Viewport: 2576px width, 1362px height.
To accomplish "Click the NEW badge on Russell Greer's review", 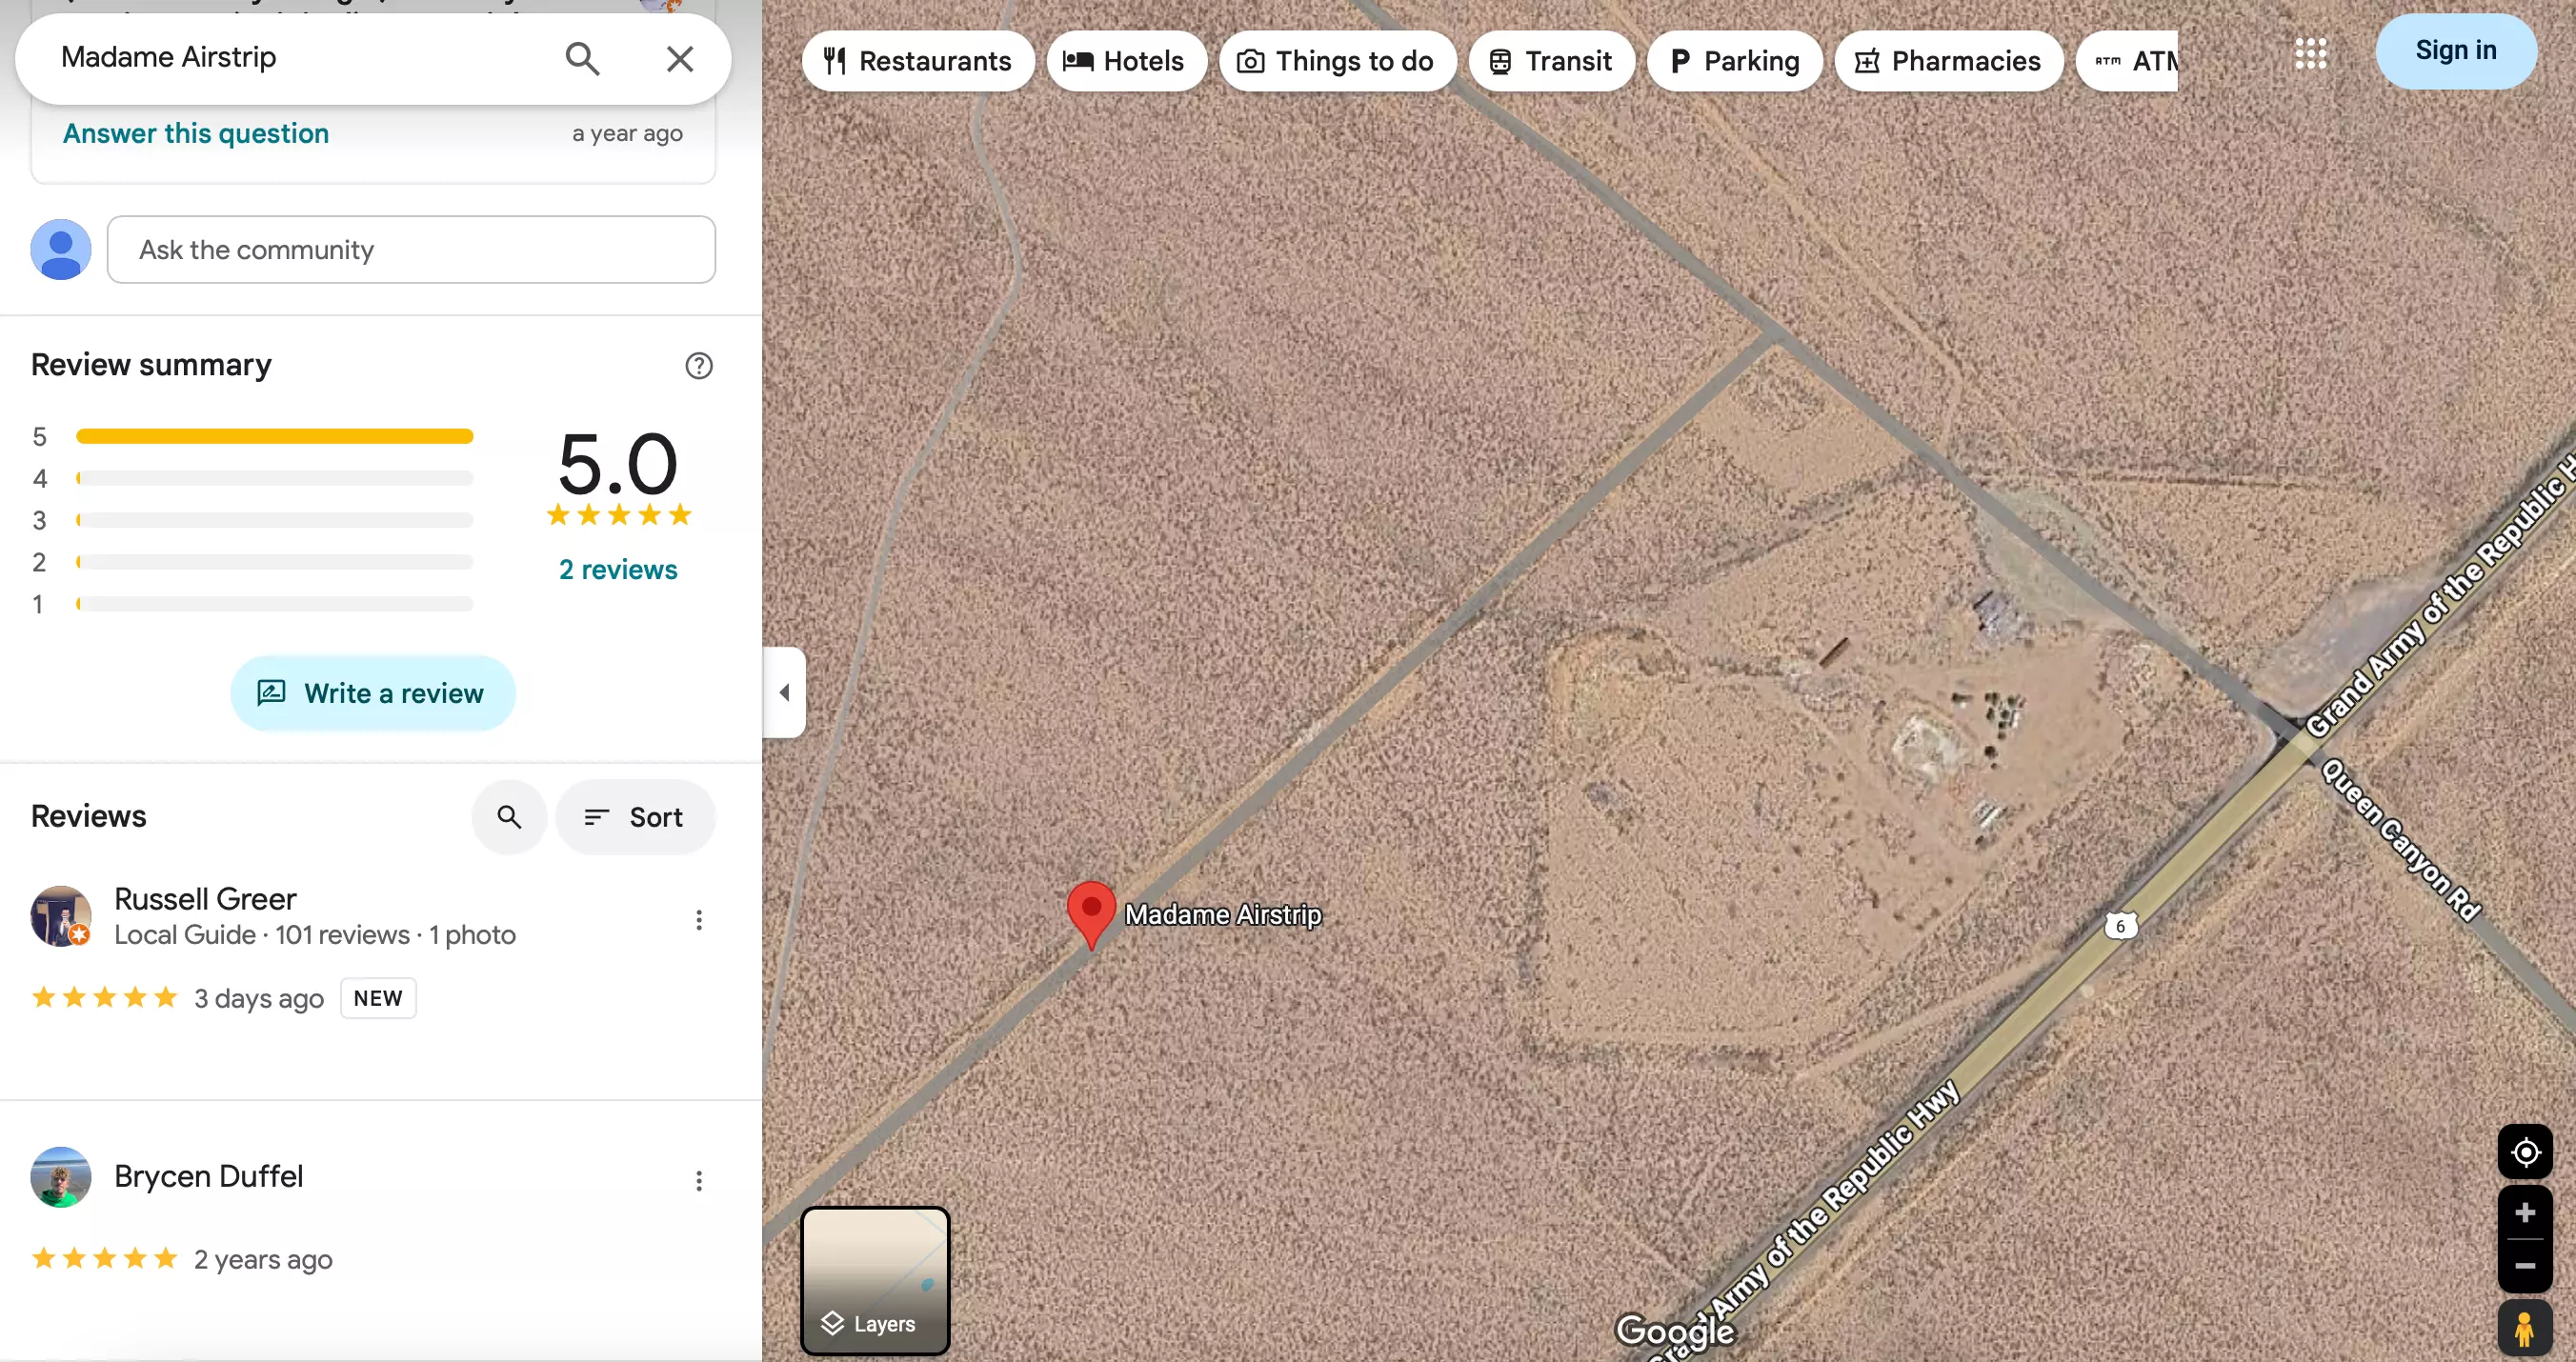I will pyautogui.click(x=378, y=998).
